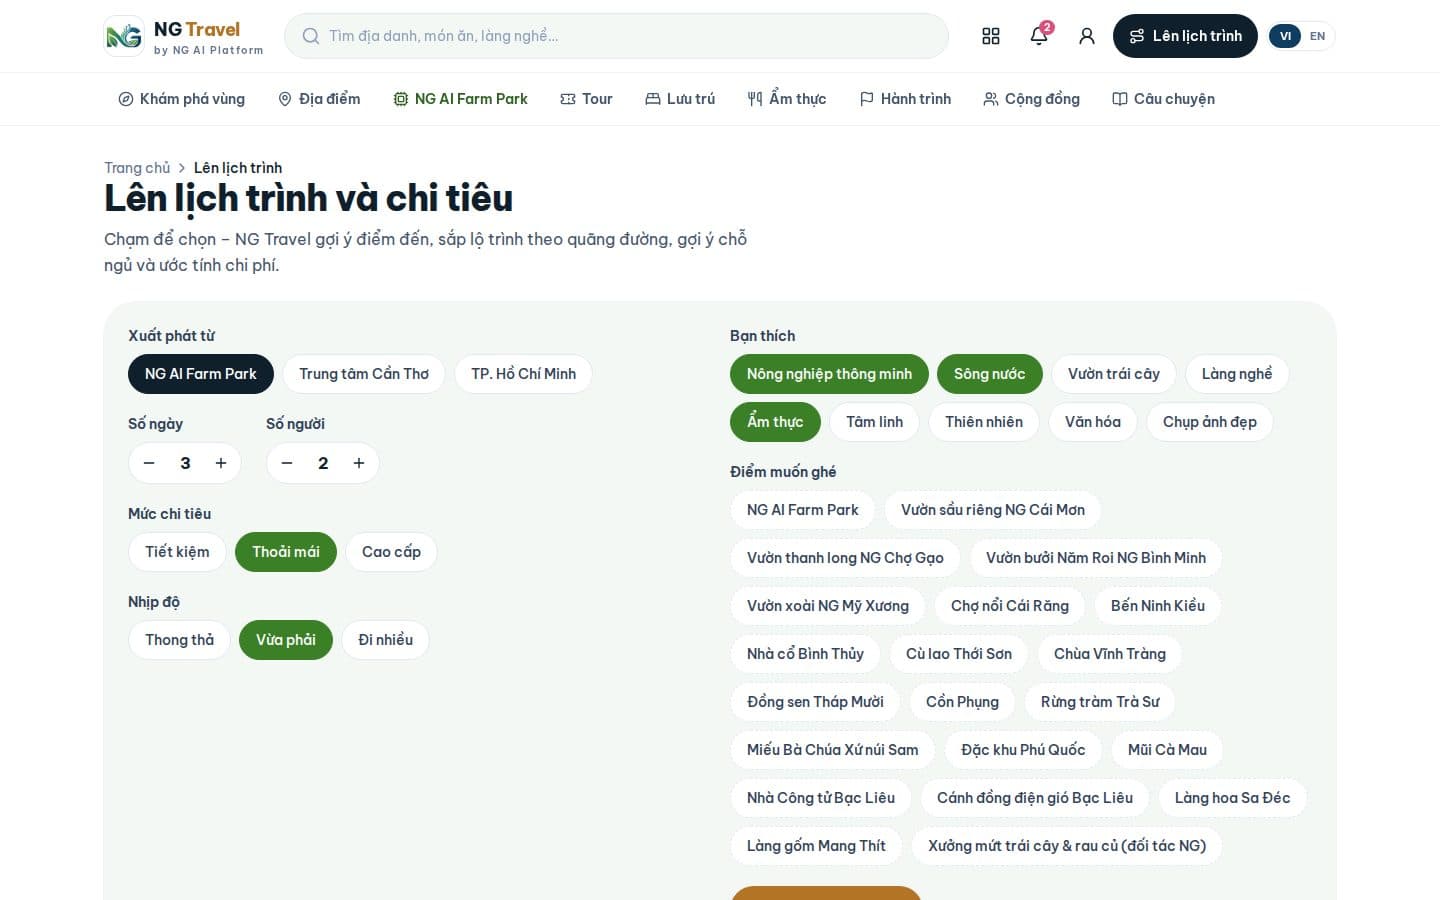Screen dimensions: 1440x900
Task: Open the notifications bell
Action: pos(1039,36)
